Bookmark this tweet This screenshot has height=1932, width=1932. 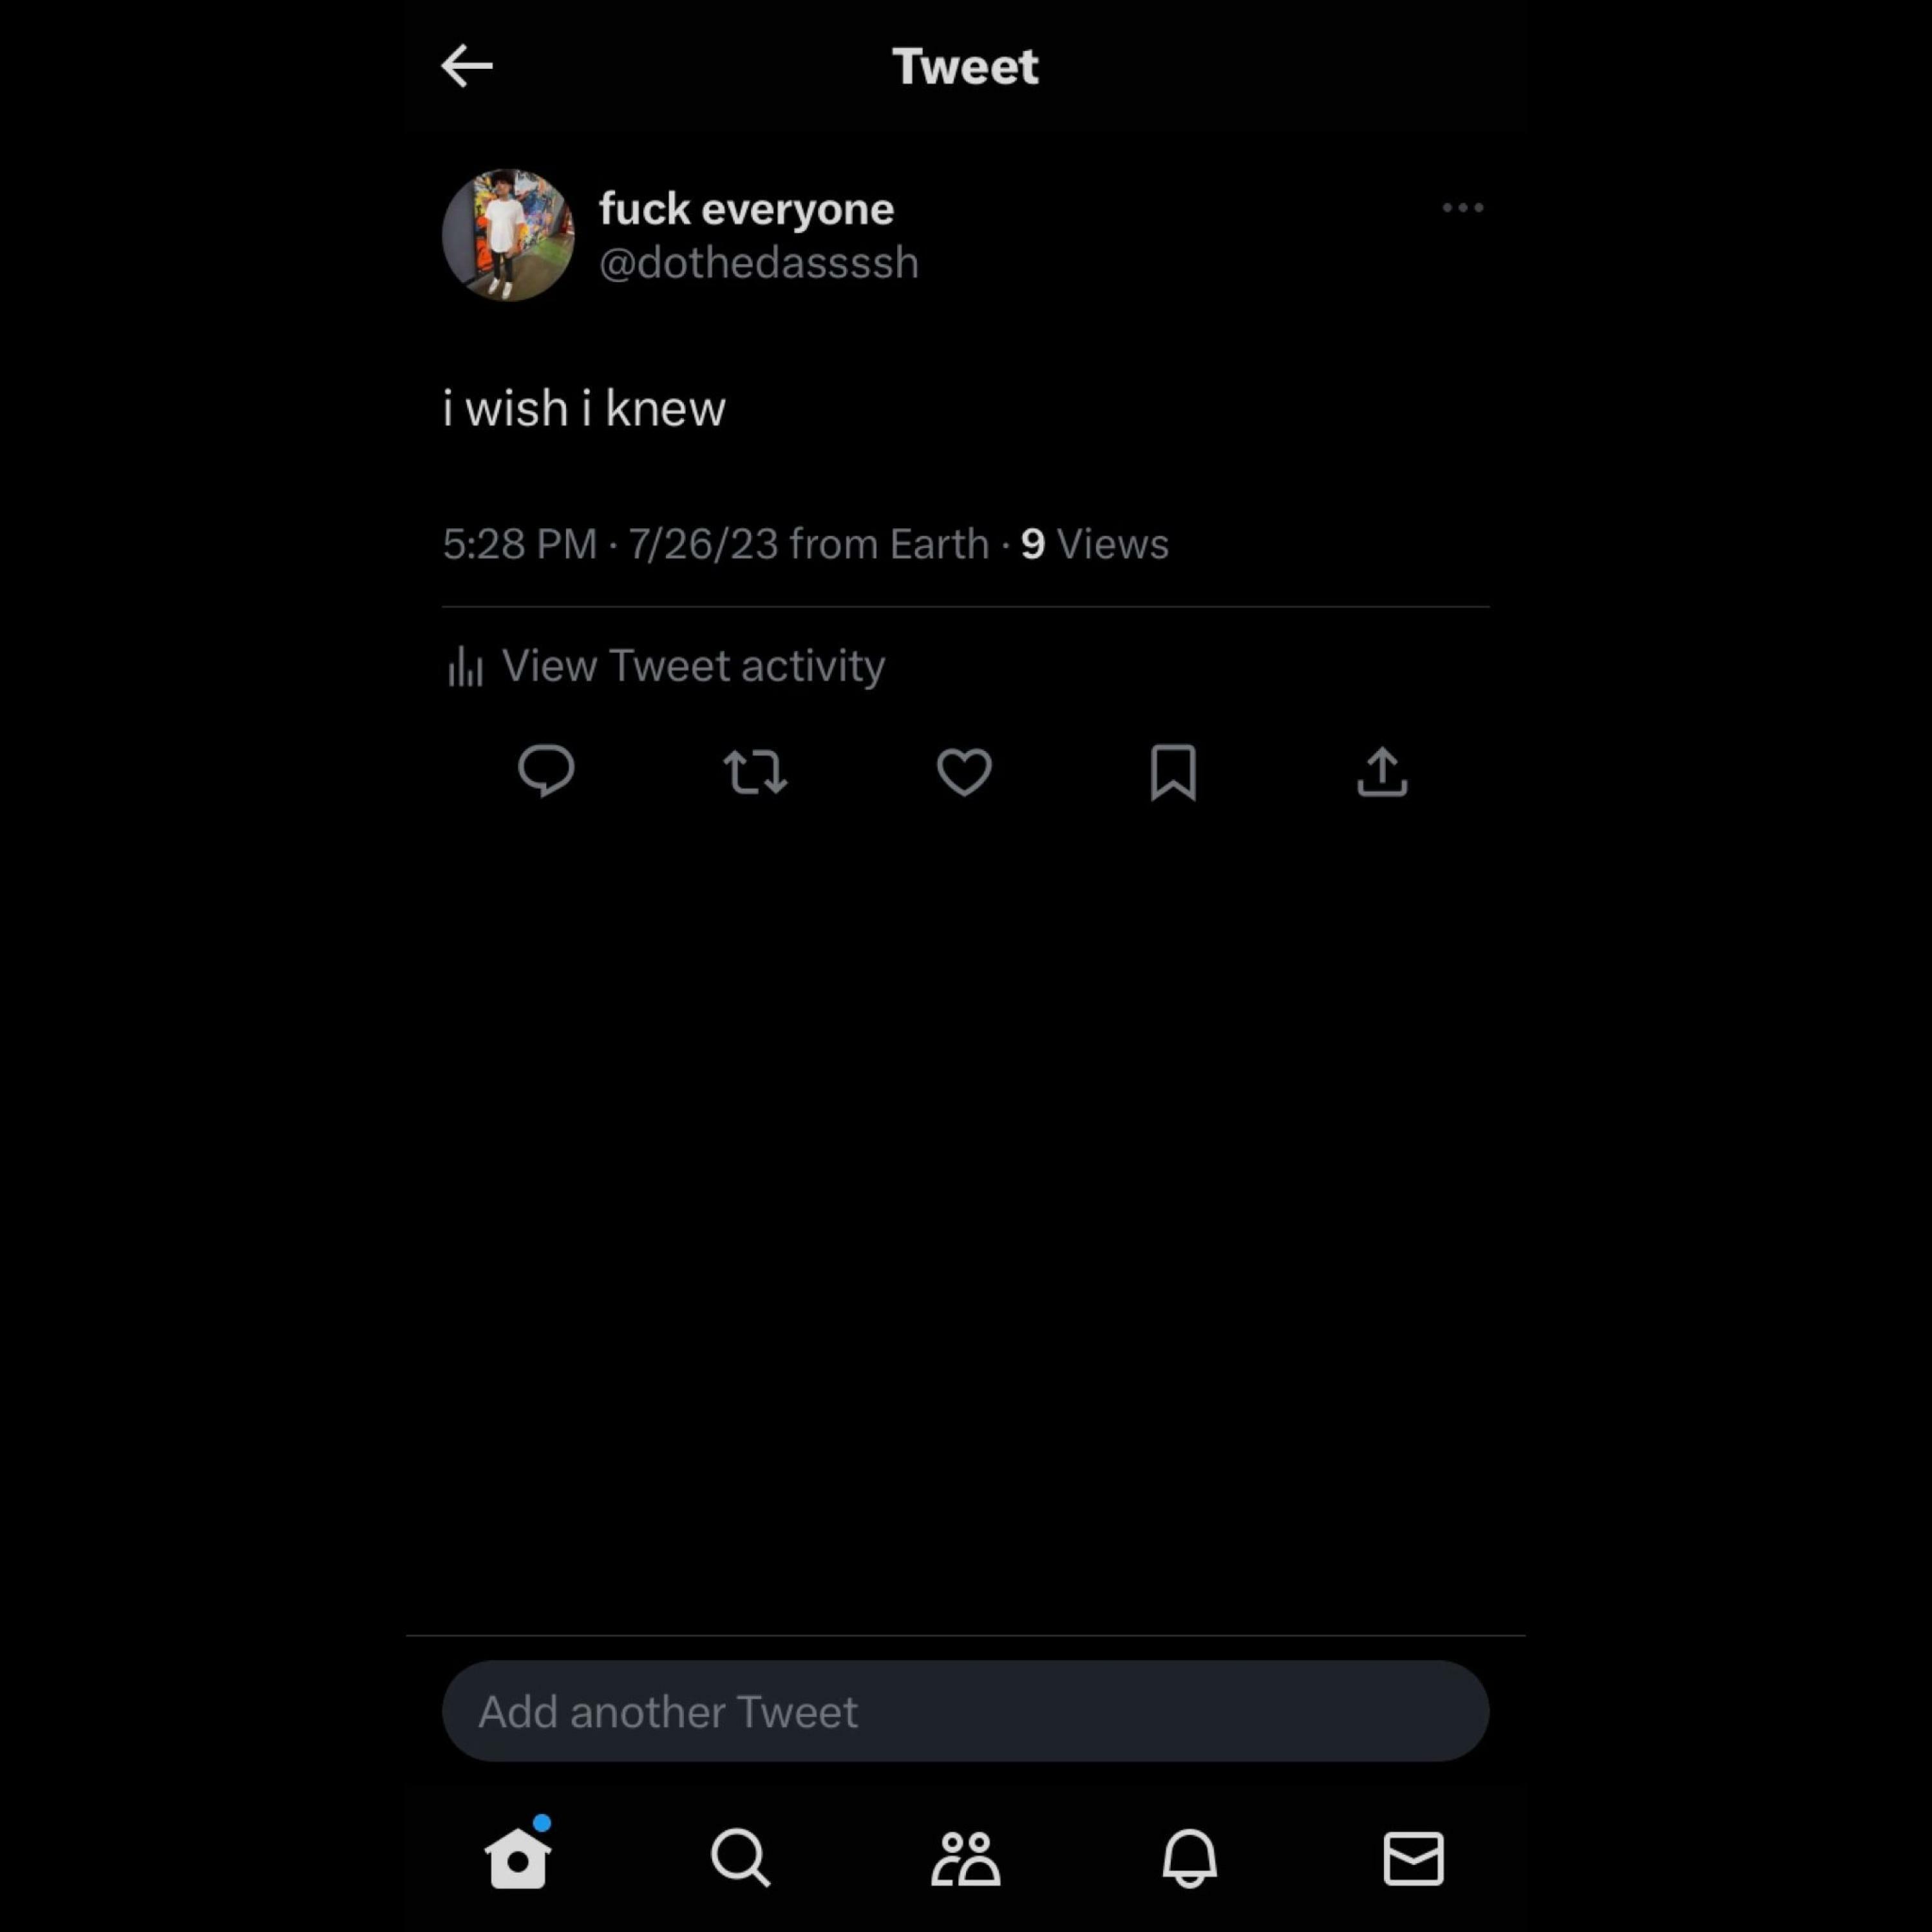point(1173,772)
